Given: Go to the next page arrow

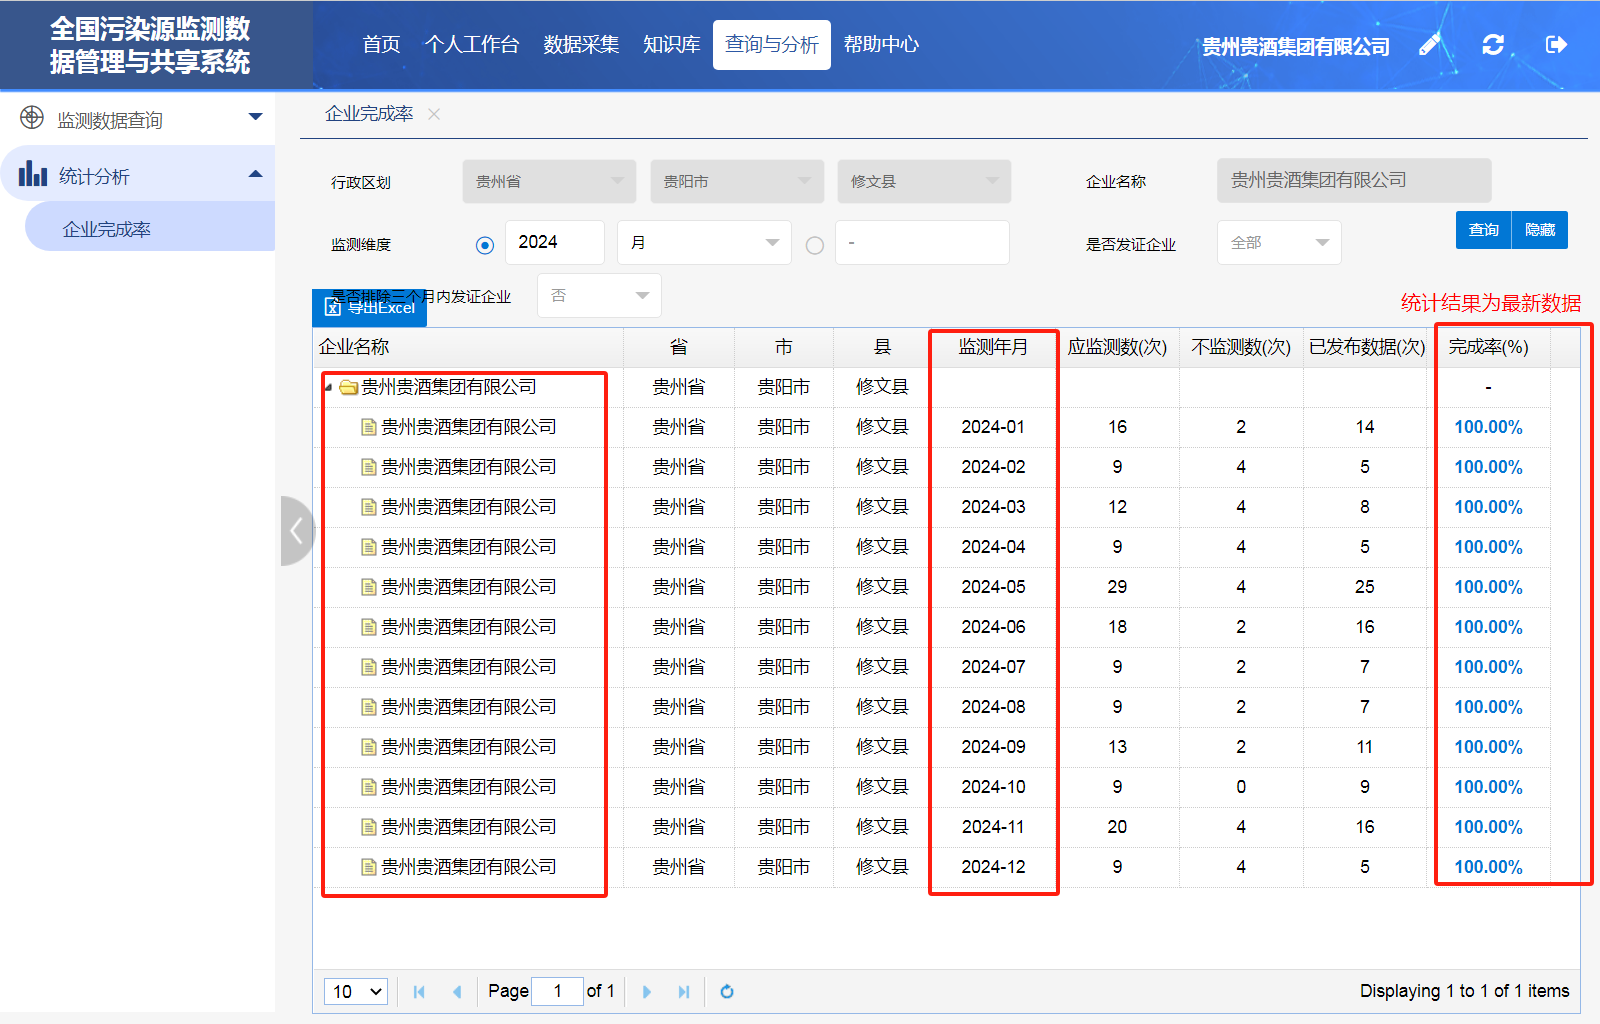Looking at the screenshot, I should click(646, 992).
